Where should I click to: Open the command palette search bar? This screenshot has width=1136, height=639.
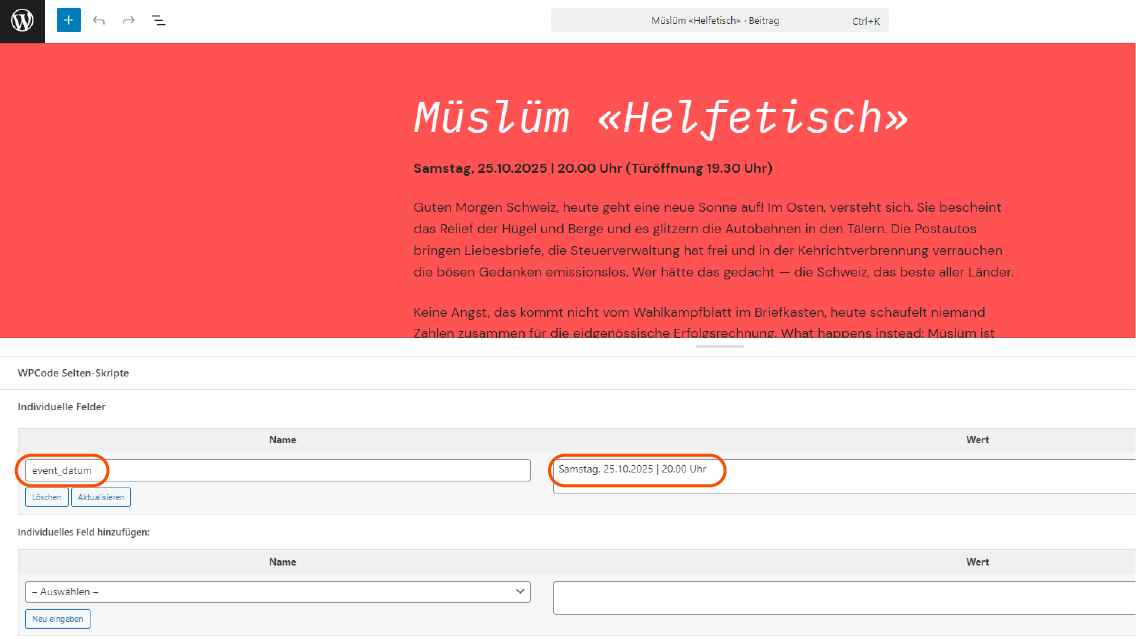(719, 20)
